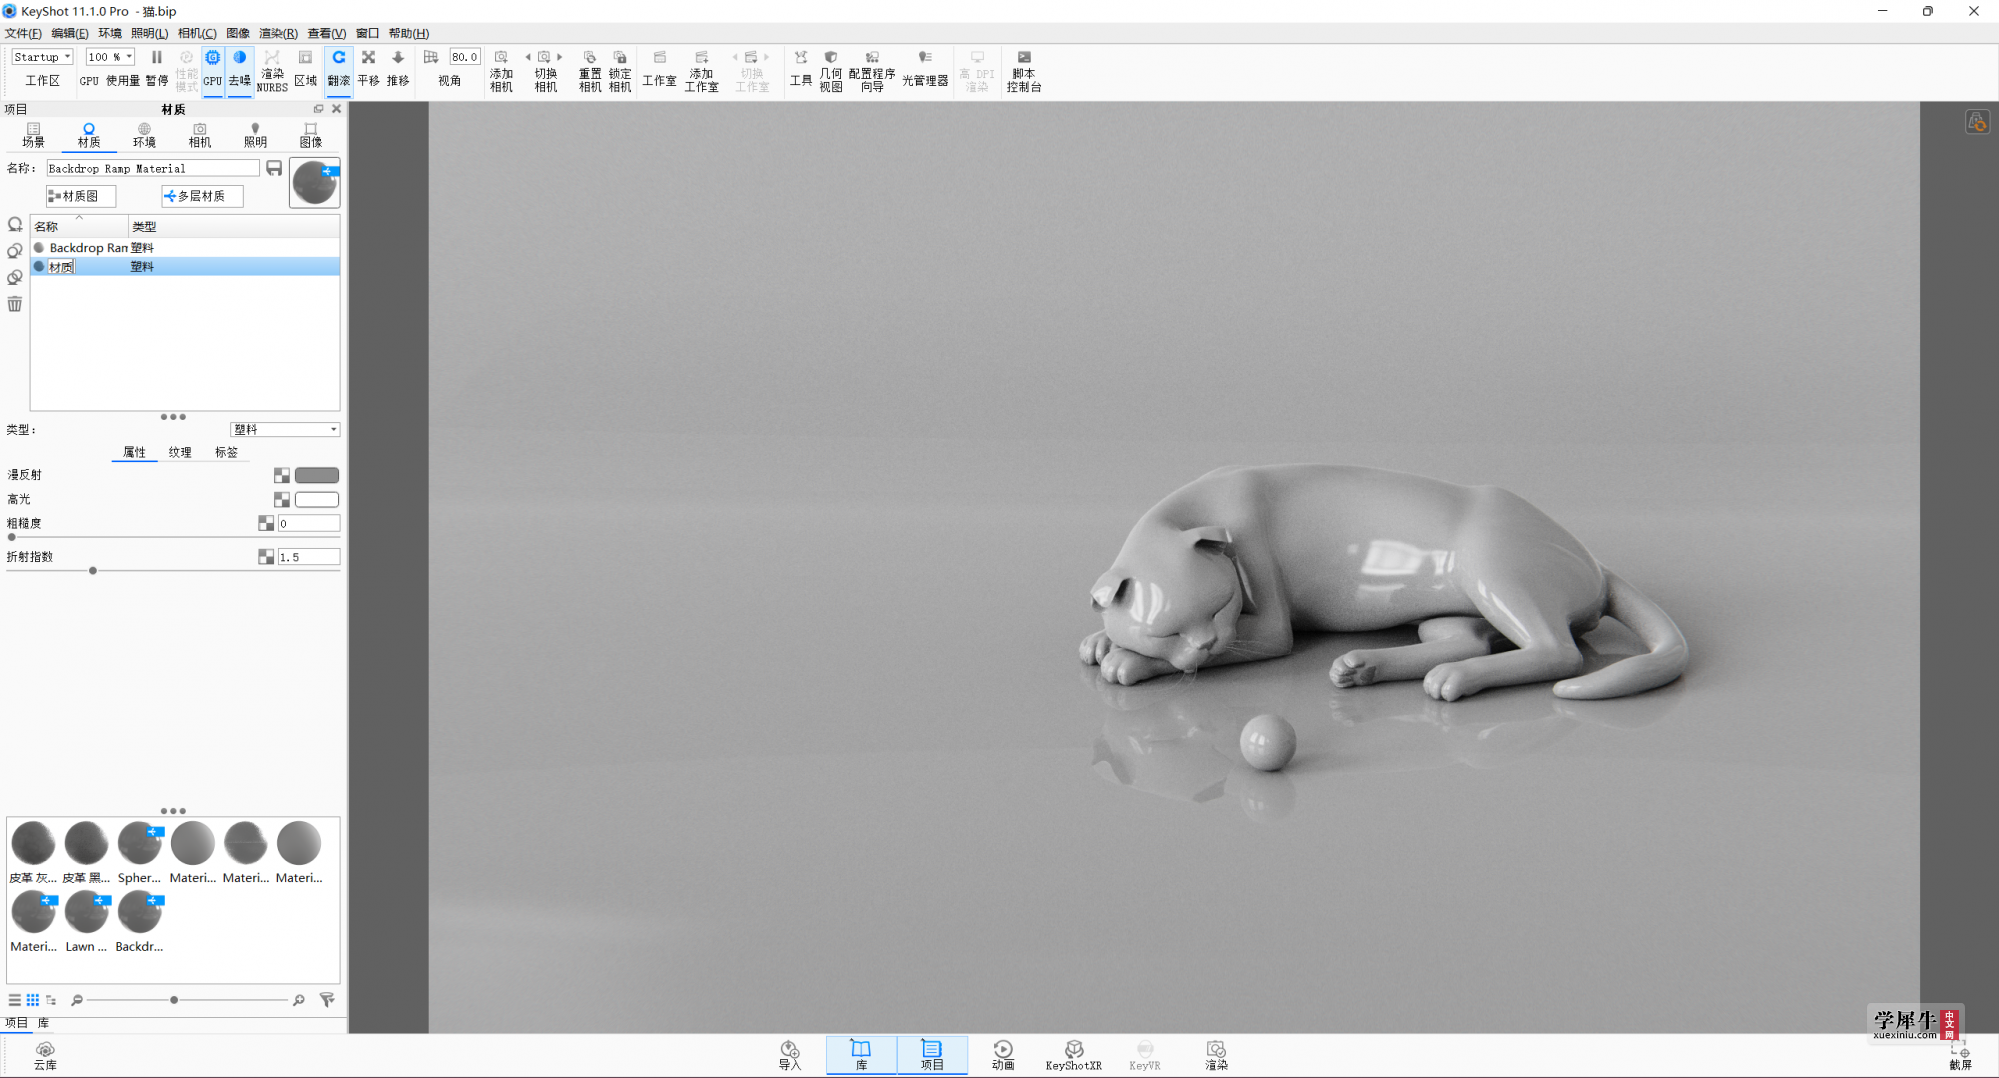Image resolution: width=1999 pixels, height=1078 pixels.
Task: Open the 云库 cloud library
Action: click(x=45, y=1055)
